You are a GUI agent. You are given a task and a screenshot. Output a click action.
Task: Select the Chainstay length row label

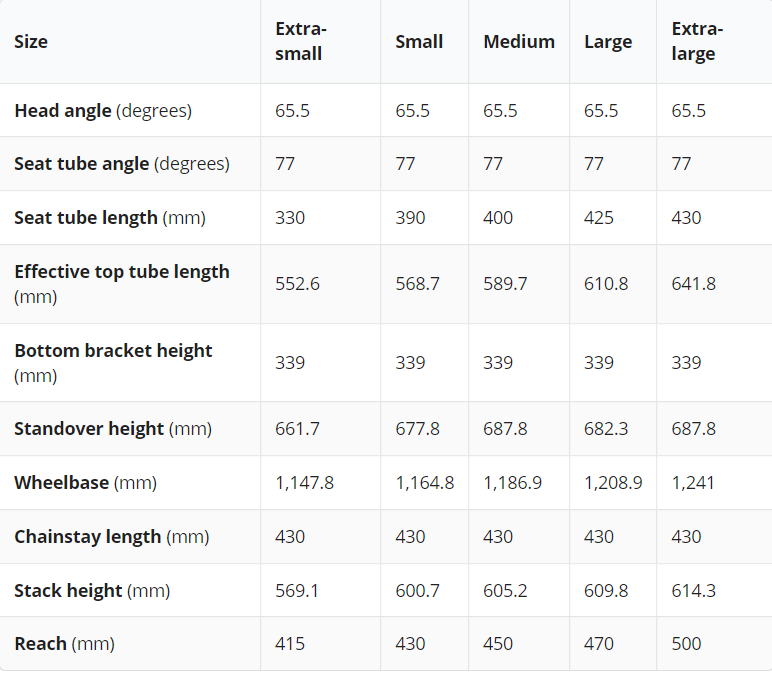[112, 537]
